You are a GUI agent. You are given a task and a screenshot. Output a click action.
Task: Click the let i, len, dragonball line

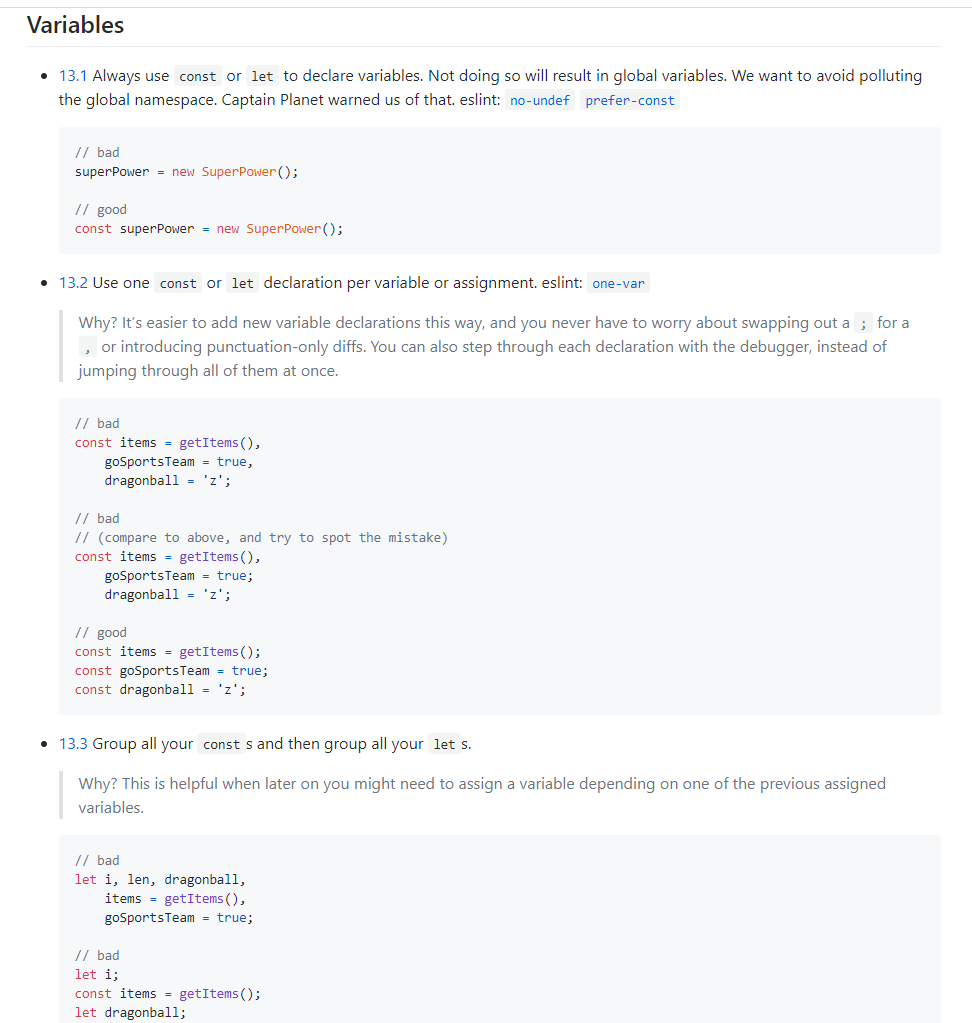click(x=160, y=879)
